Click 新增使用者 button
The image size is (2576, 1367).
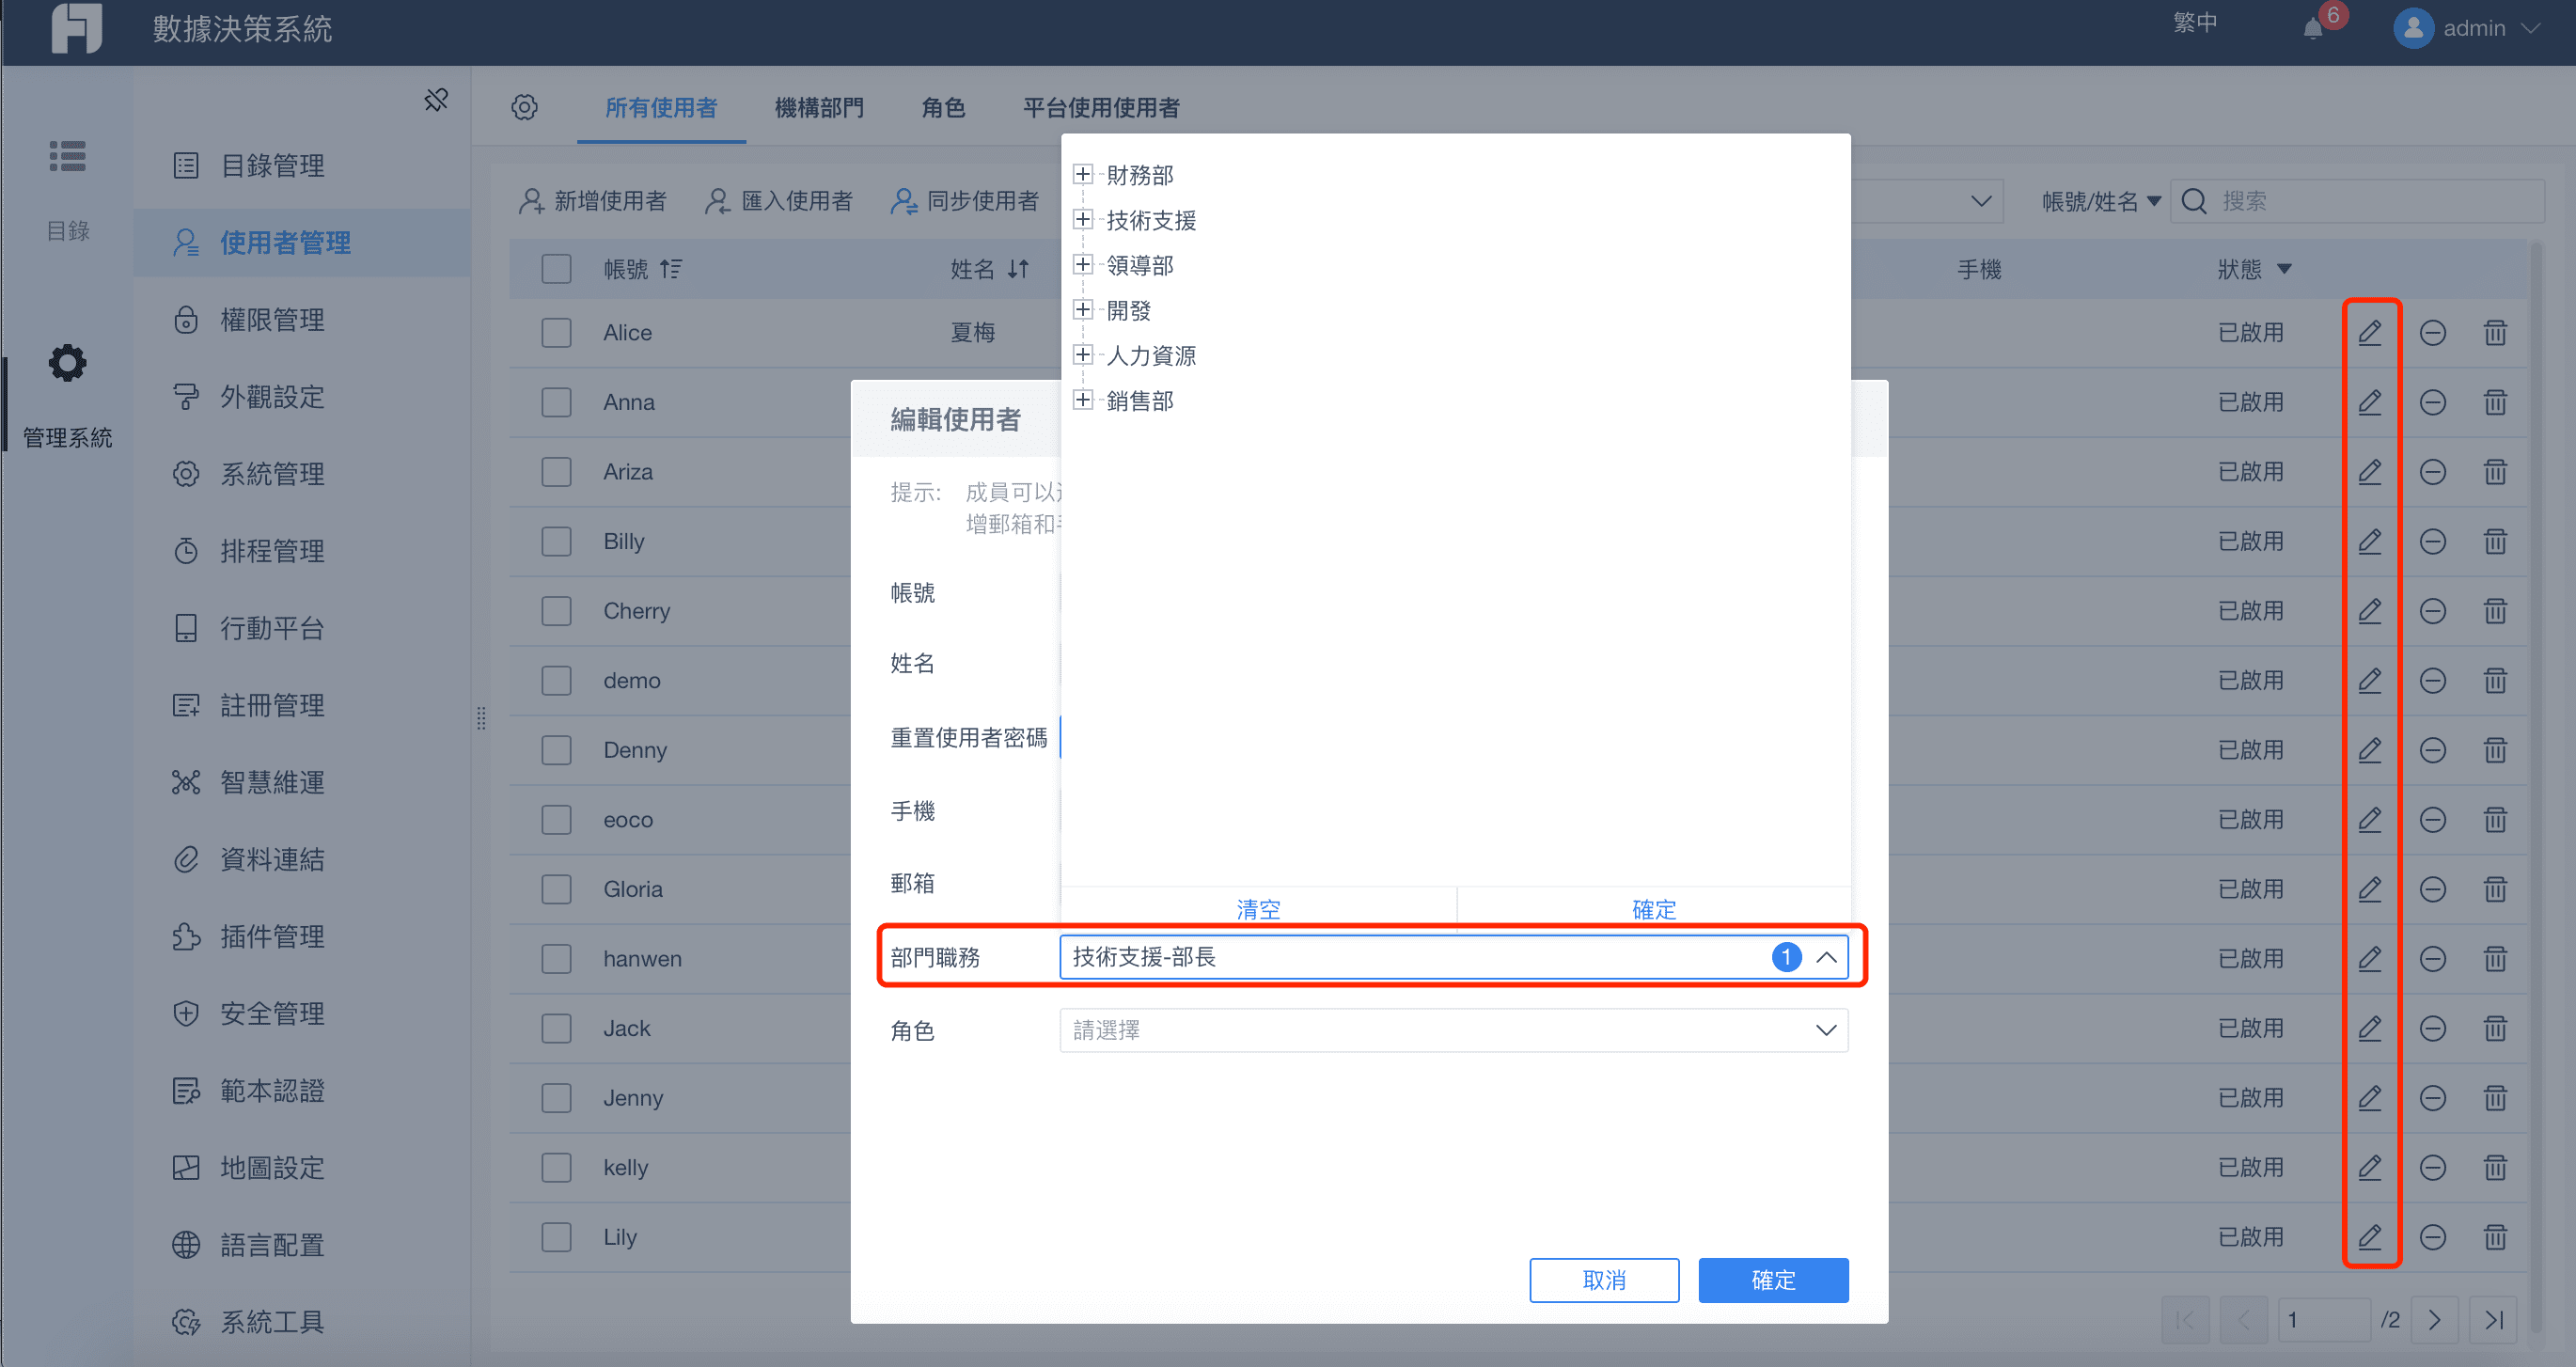592,201
